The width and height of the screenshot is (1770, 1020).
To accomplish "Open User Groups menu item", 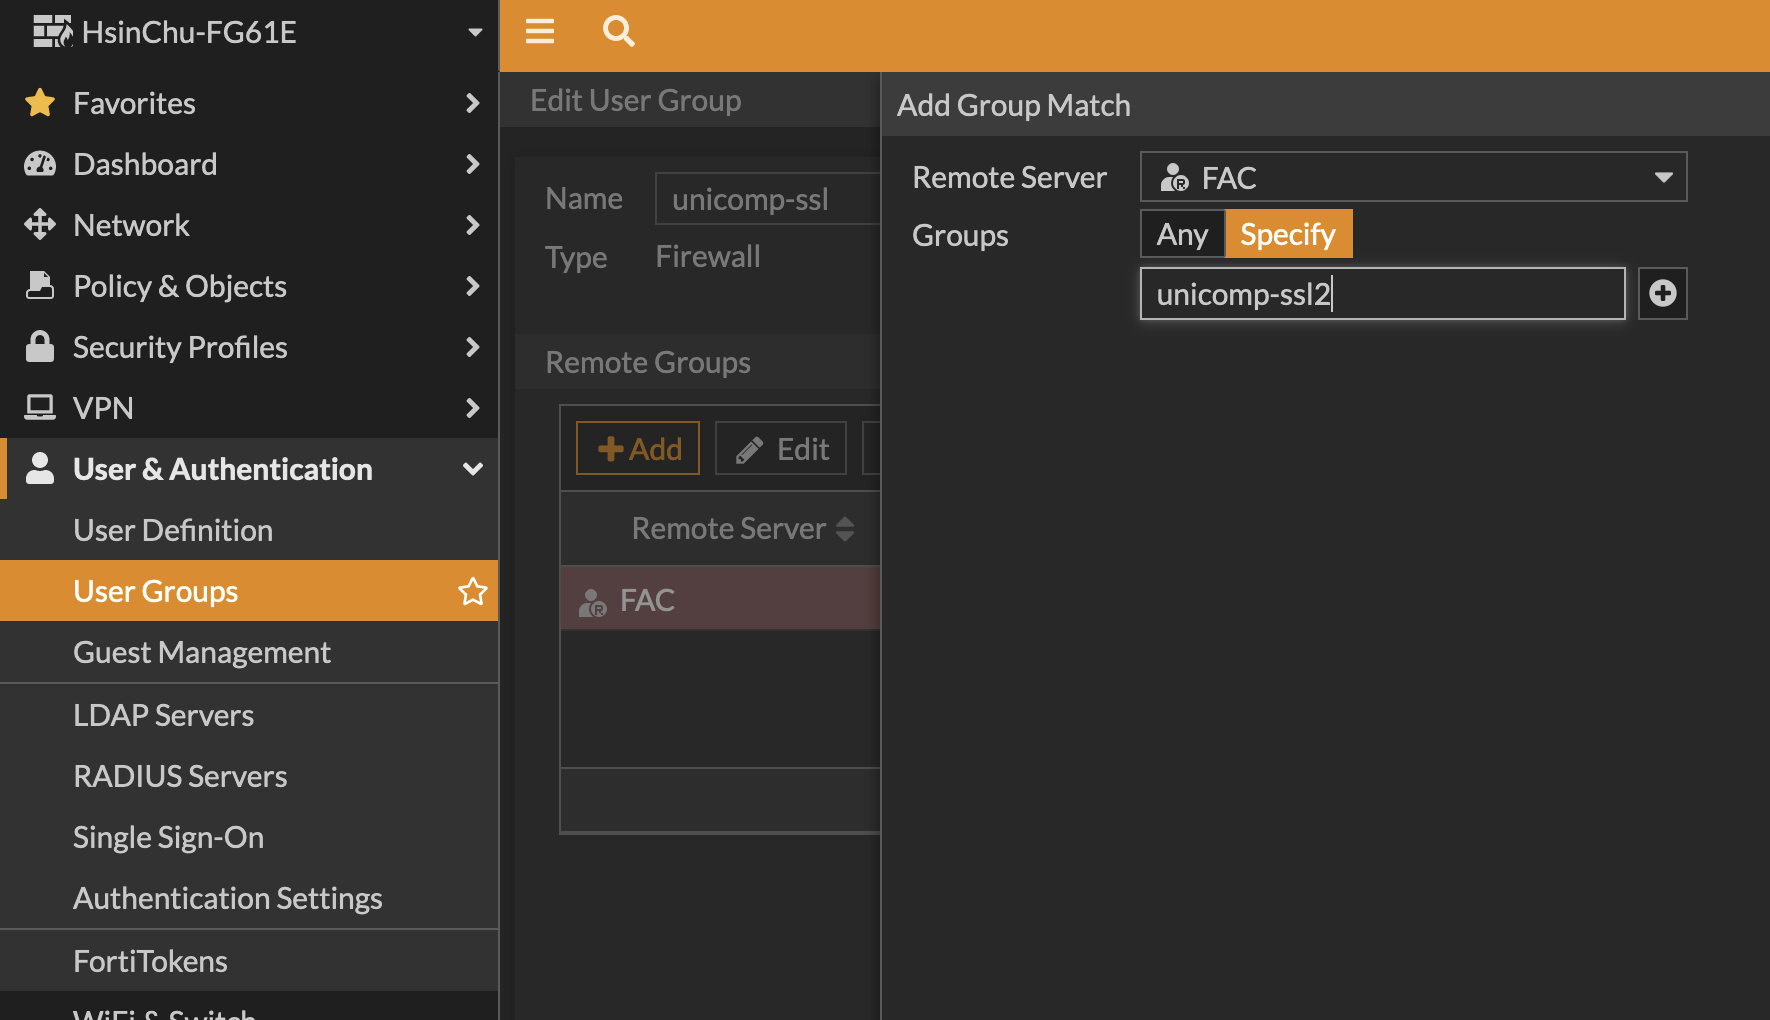I will pyautogui.click(x=249, y=591).
